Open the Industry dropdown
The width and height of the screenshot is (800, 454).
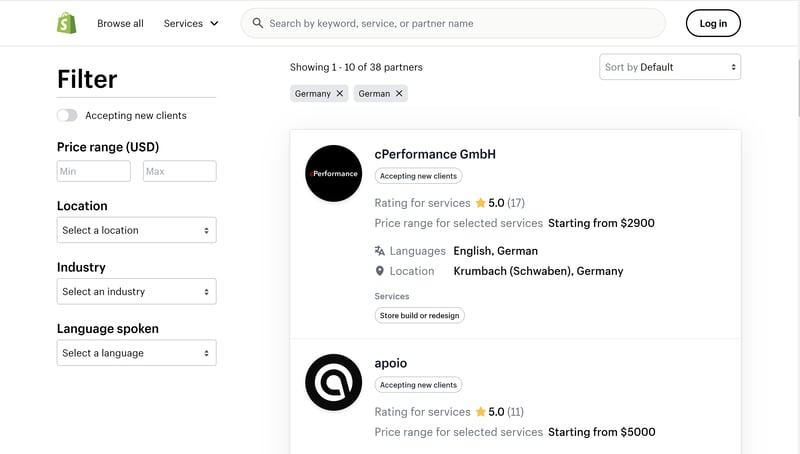click(136, 292)
